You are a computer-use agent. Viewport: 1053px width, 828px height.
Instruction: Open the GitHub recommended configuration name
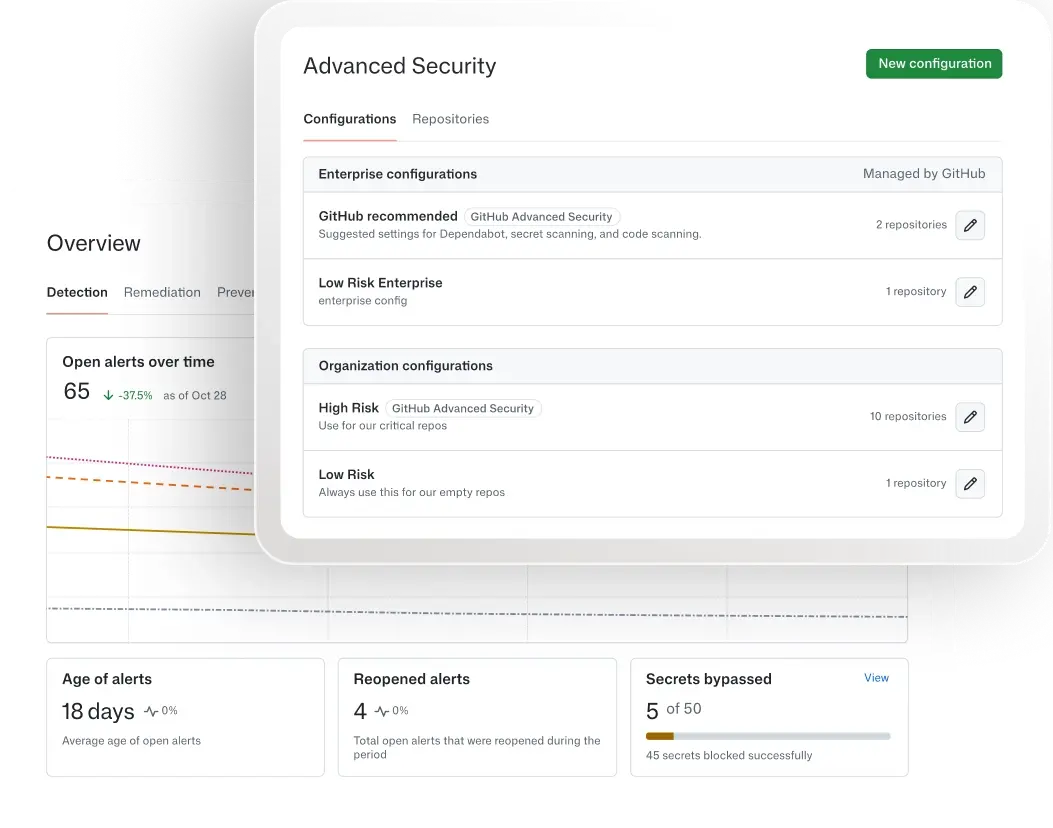387,216
